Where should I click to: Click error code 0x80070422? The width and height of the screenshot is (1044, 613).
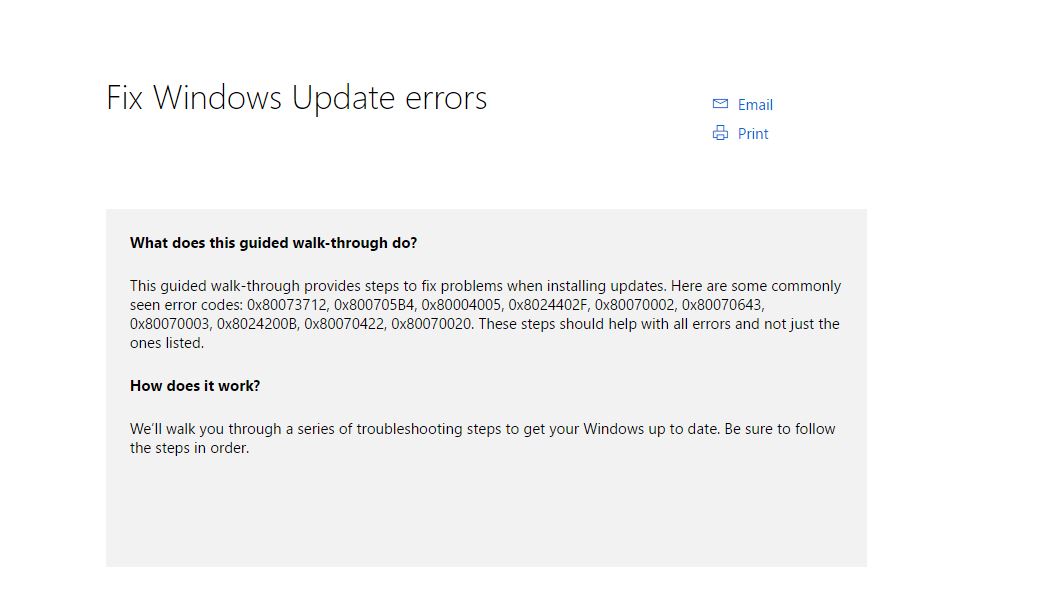click(344, 324)
